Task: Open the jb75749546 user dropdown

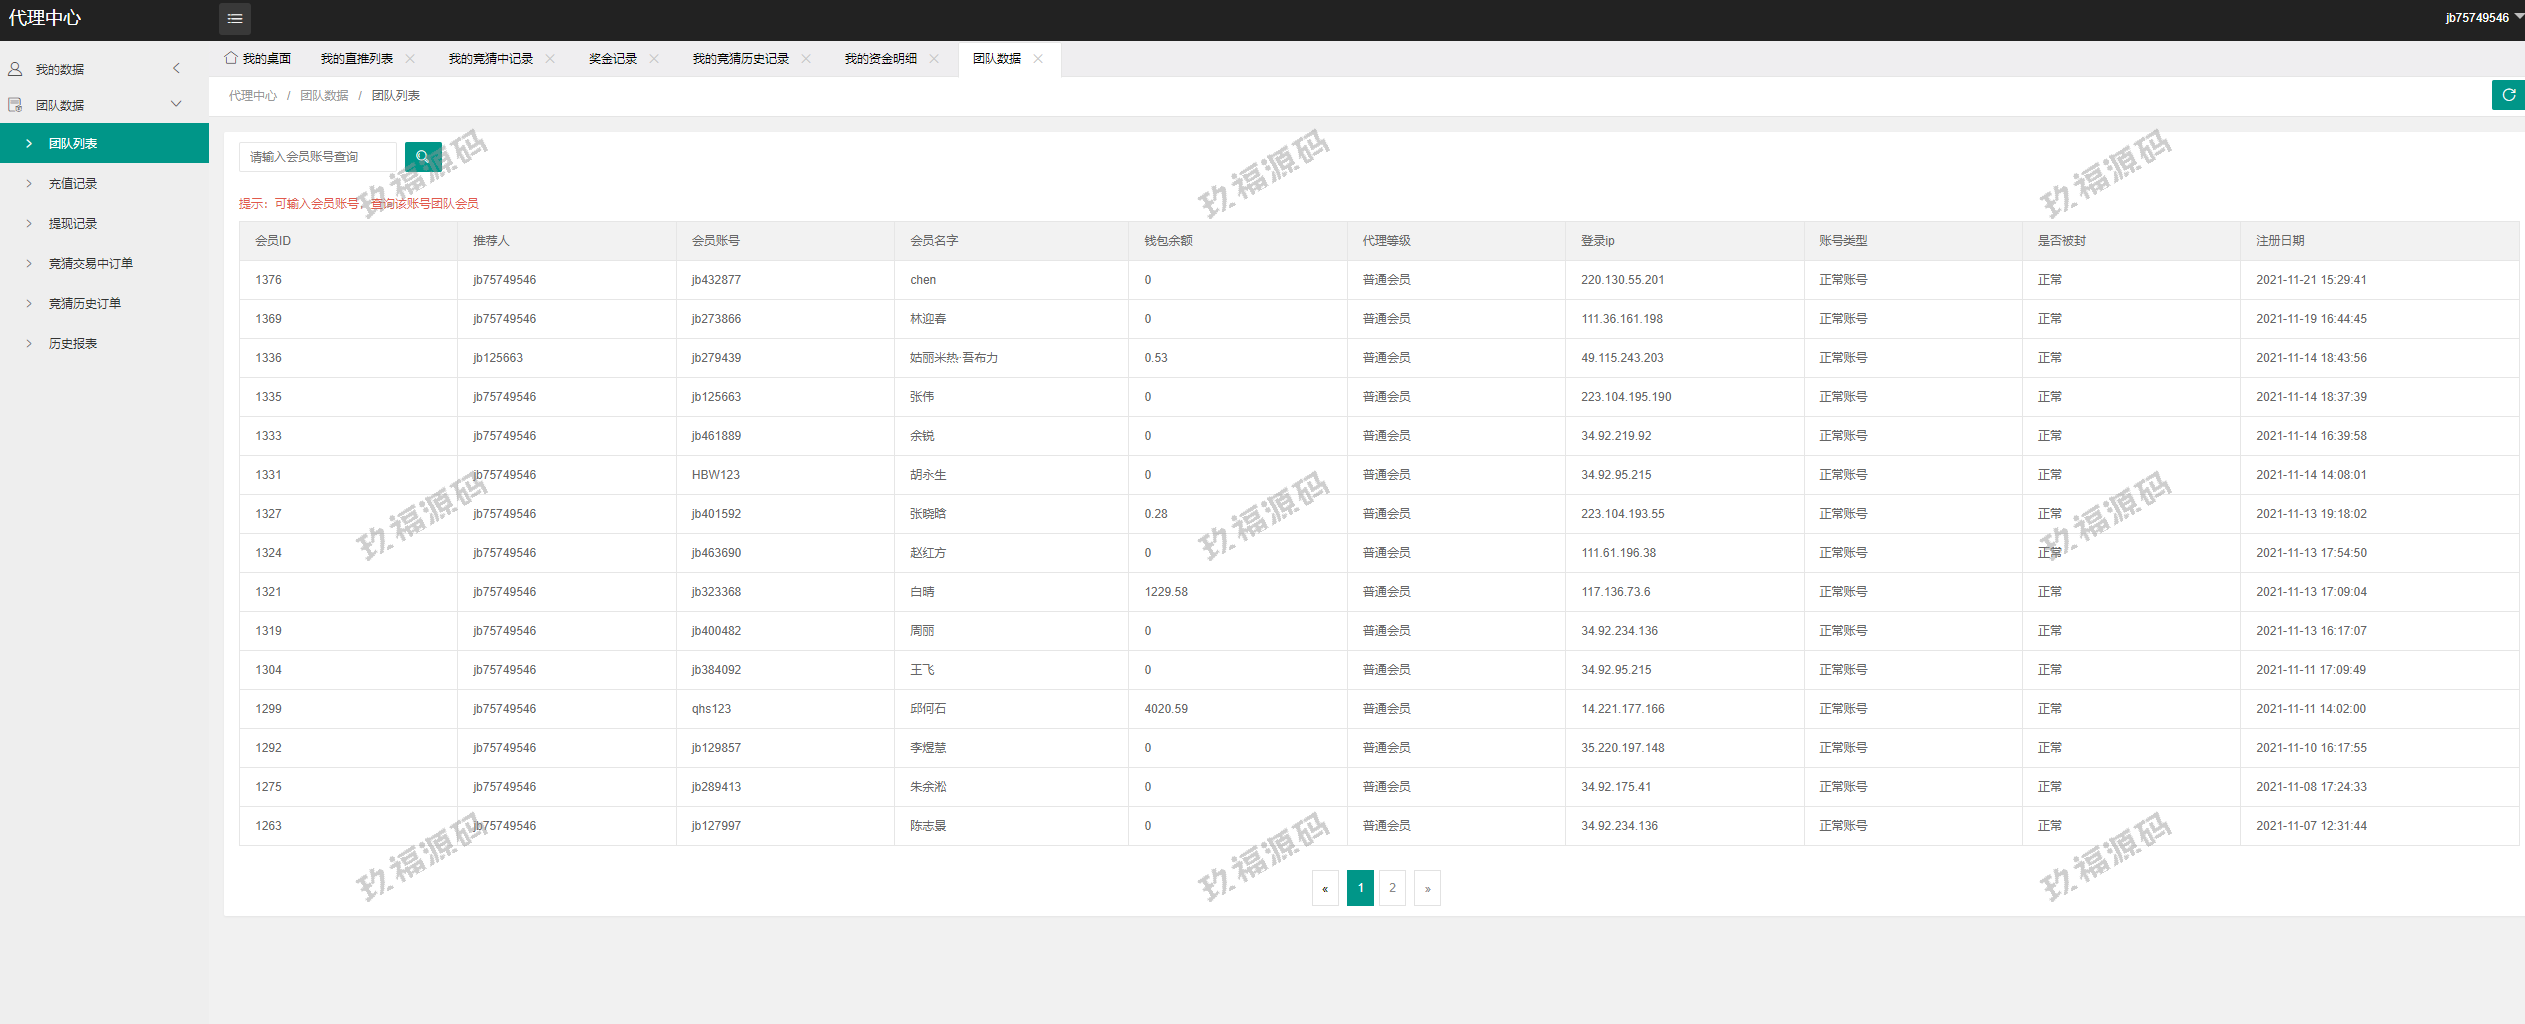Action: (x=2482, y=18)
